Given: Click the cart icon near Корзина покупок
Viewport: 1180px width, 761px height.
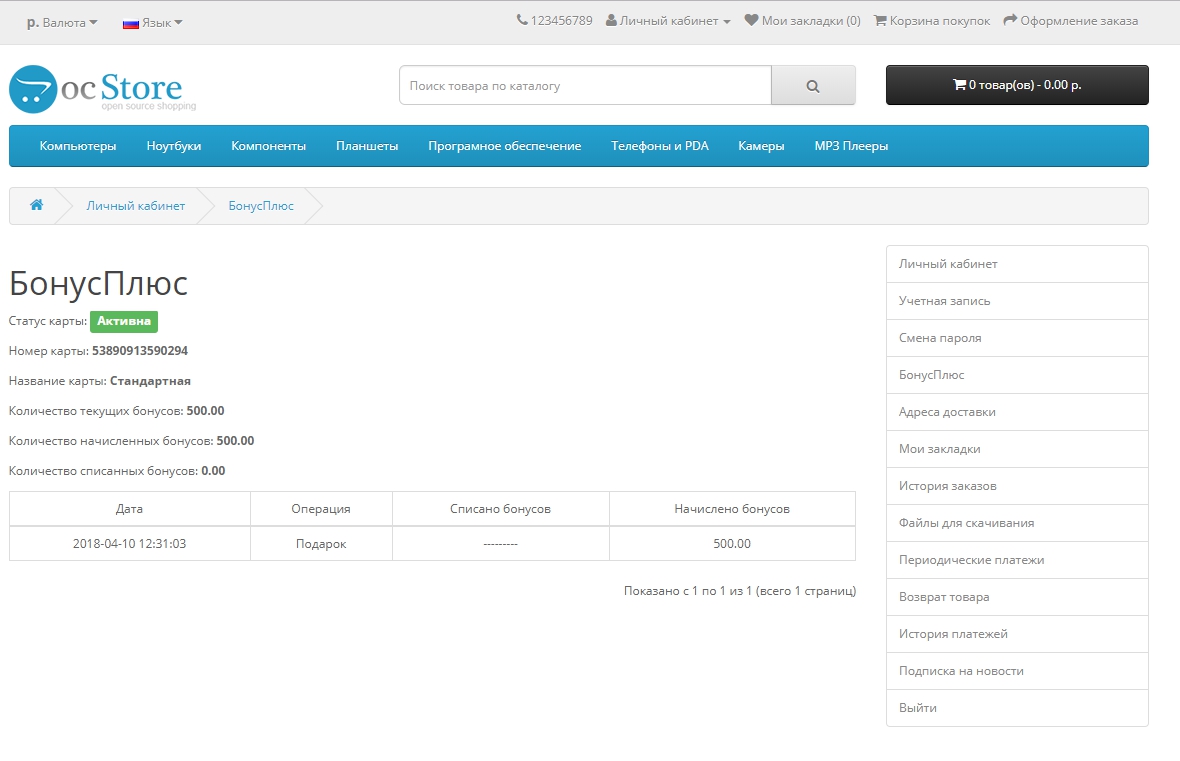Looking at the screenshot, I should coord(880,20).
